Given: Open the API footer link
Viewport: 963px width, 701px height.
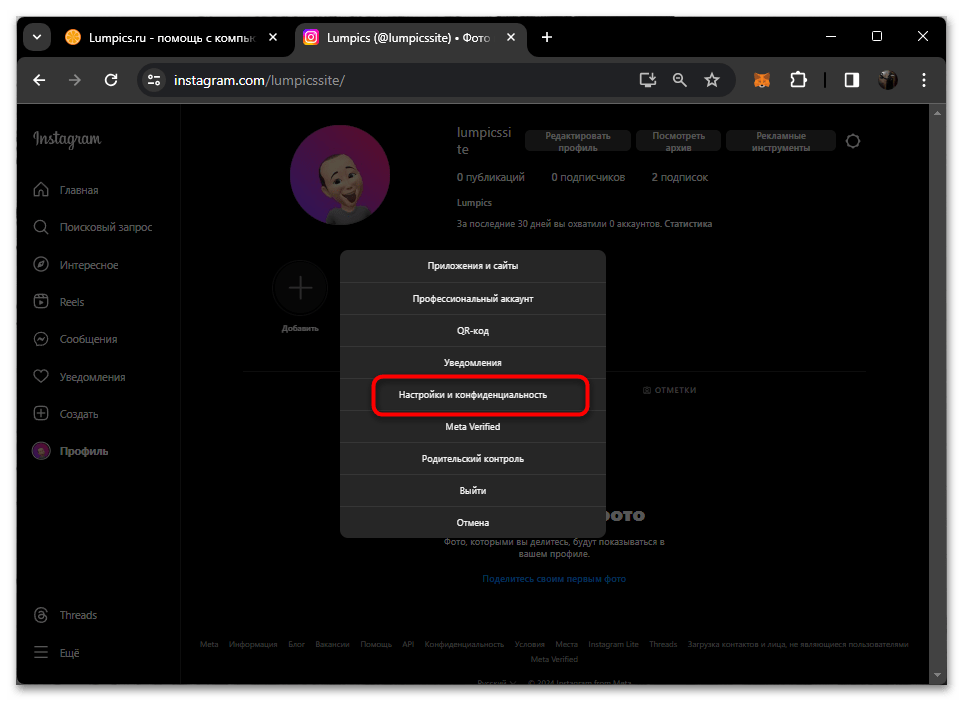Looking at the screenshot, I should click(x=408, y=644).
